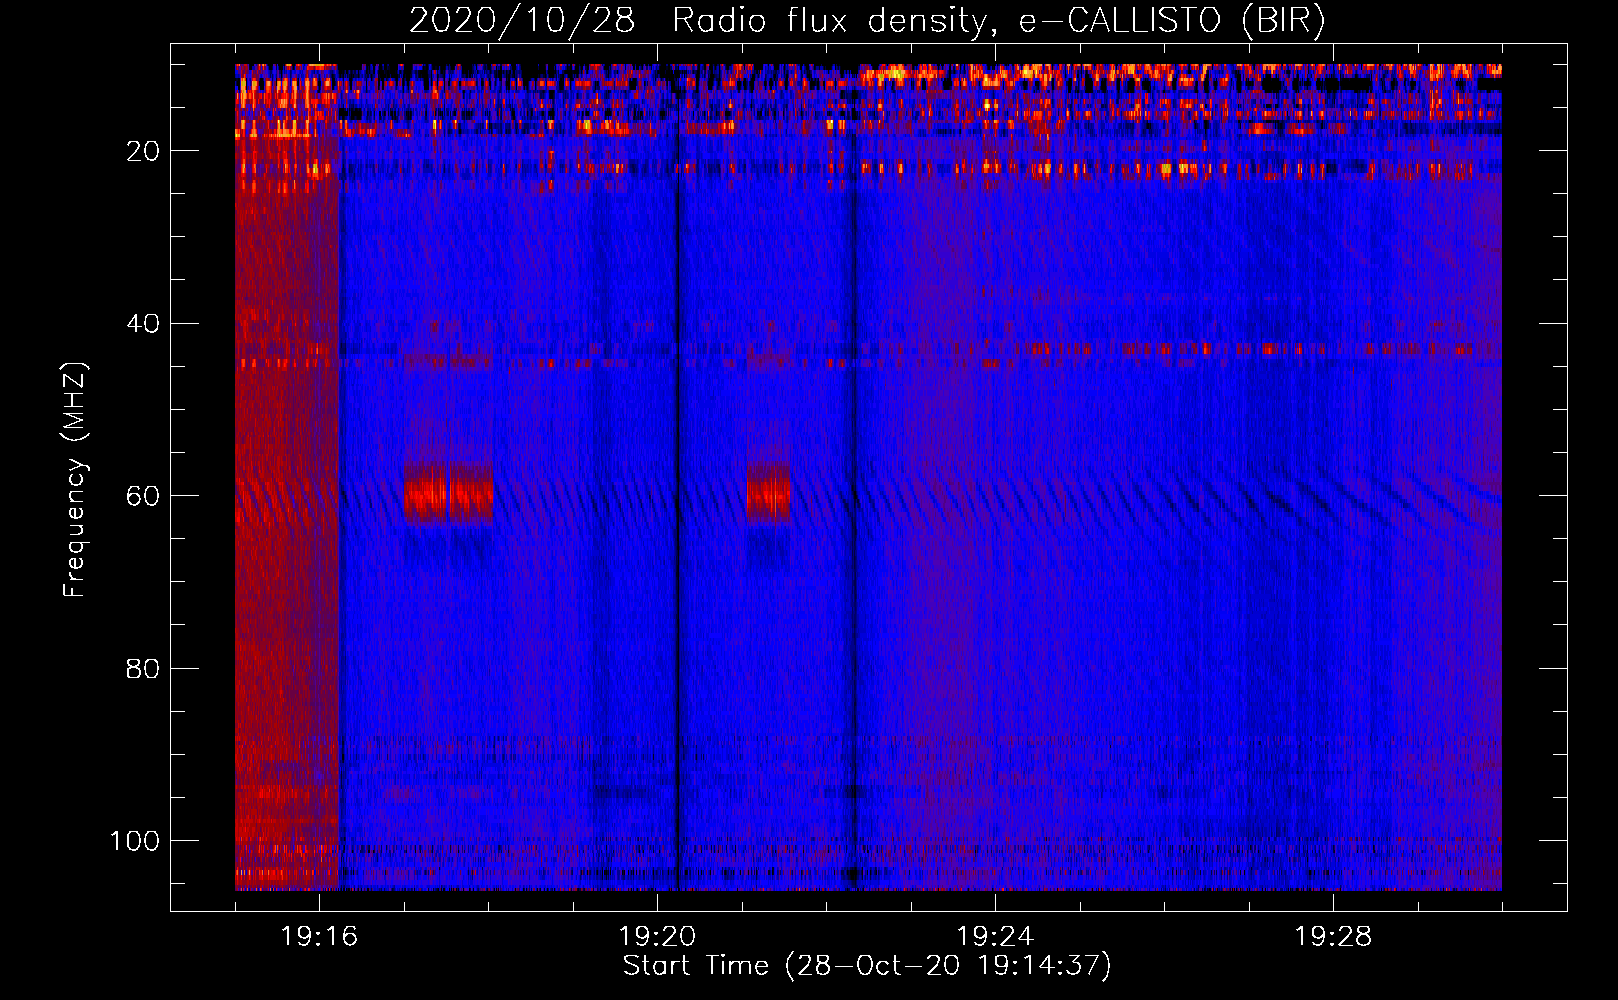
Task: Click the 40 frequency tick label
Action: coord(143,324)
